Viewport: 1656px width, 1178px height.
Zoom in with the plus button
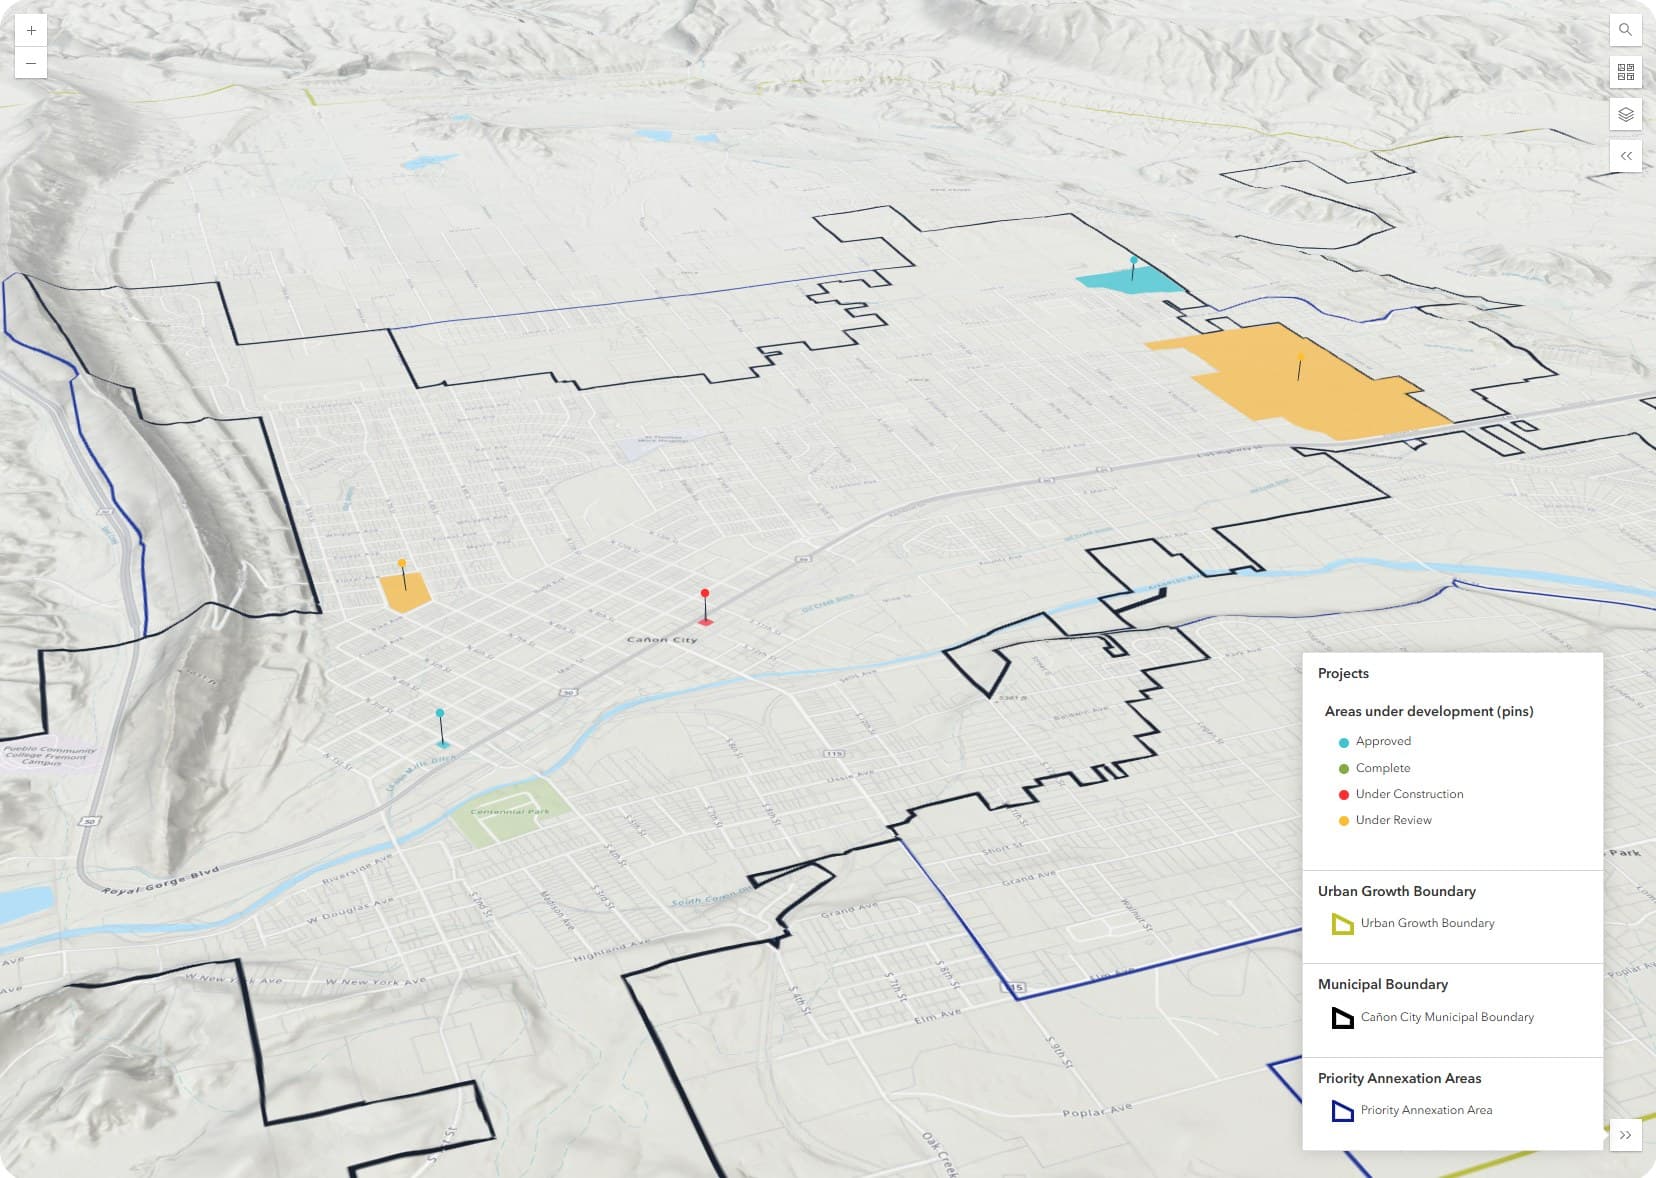31,31
